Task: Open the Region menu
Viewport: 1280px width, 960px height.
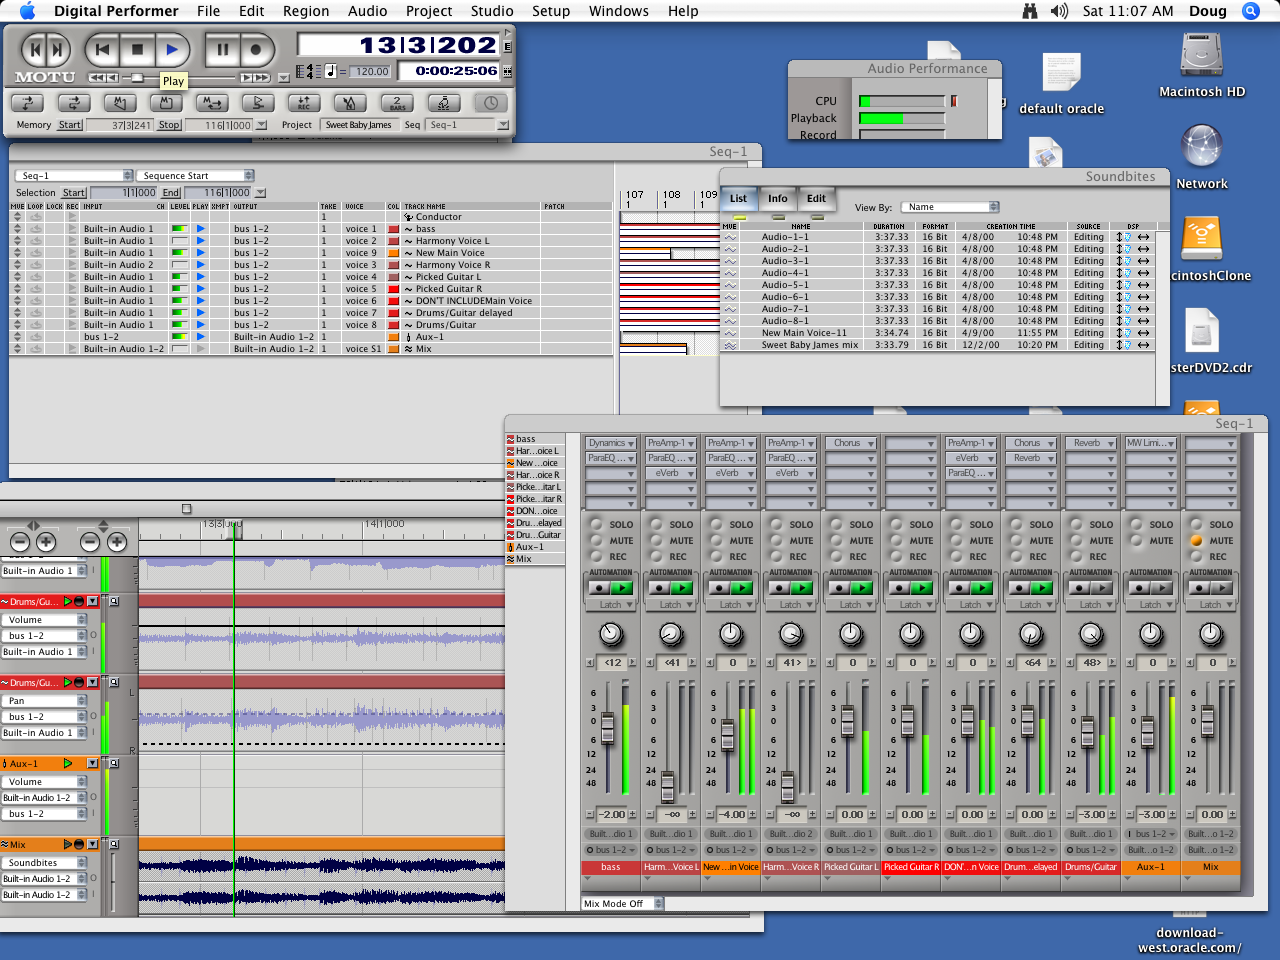Action: (306, 11)
